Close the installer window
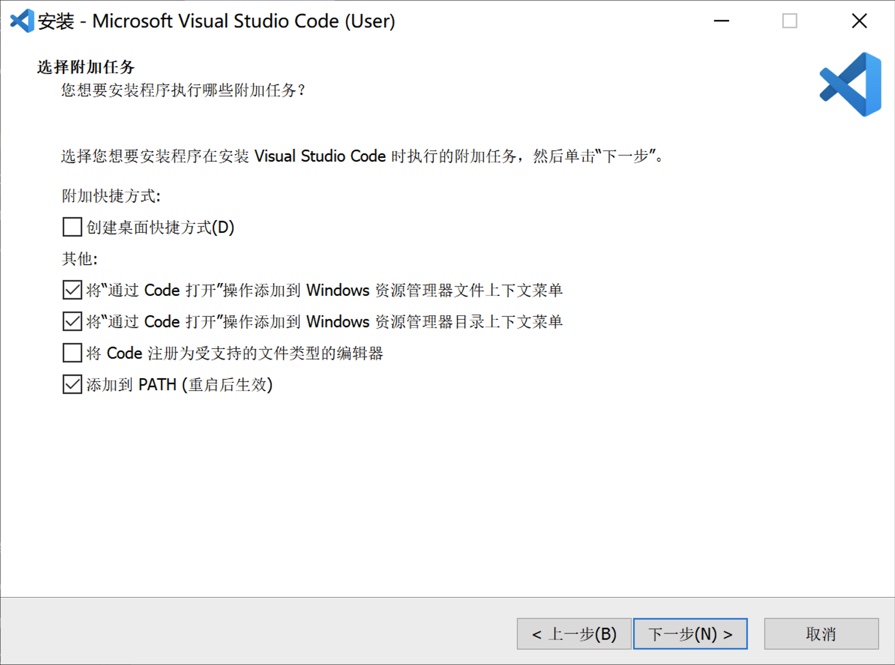The image size is (895, 665). pos(859,21)
